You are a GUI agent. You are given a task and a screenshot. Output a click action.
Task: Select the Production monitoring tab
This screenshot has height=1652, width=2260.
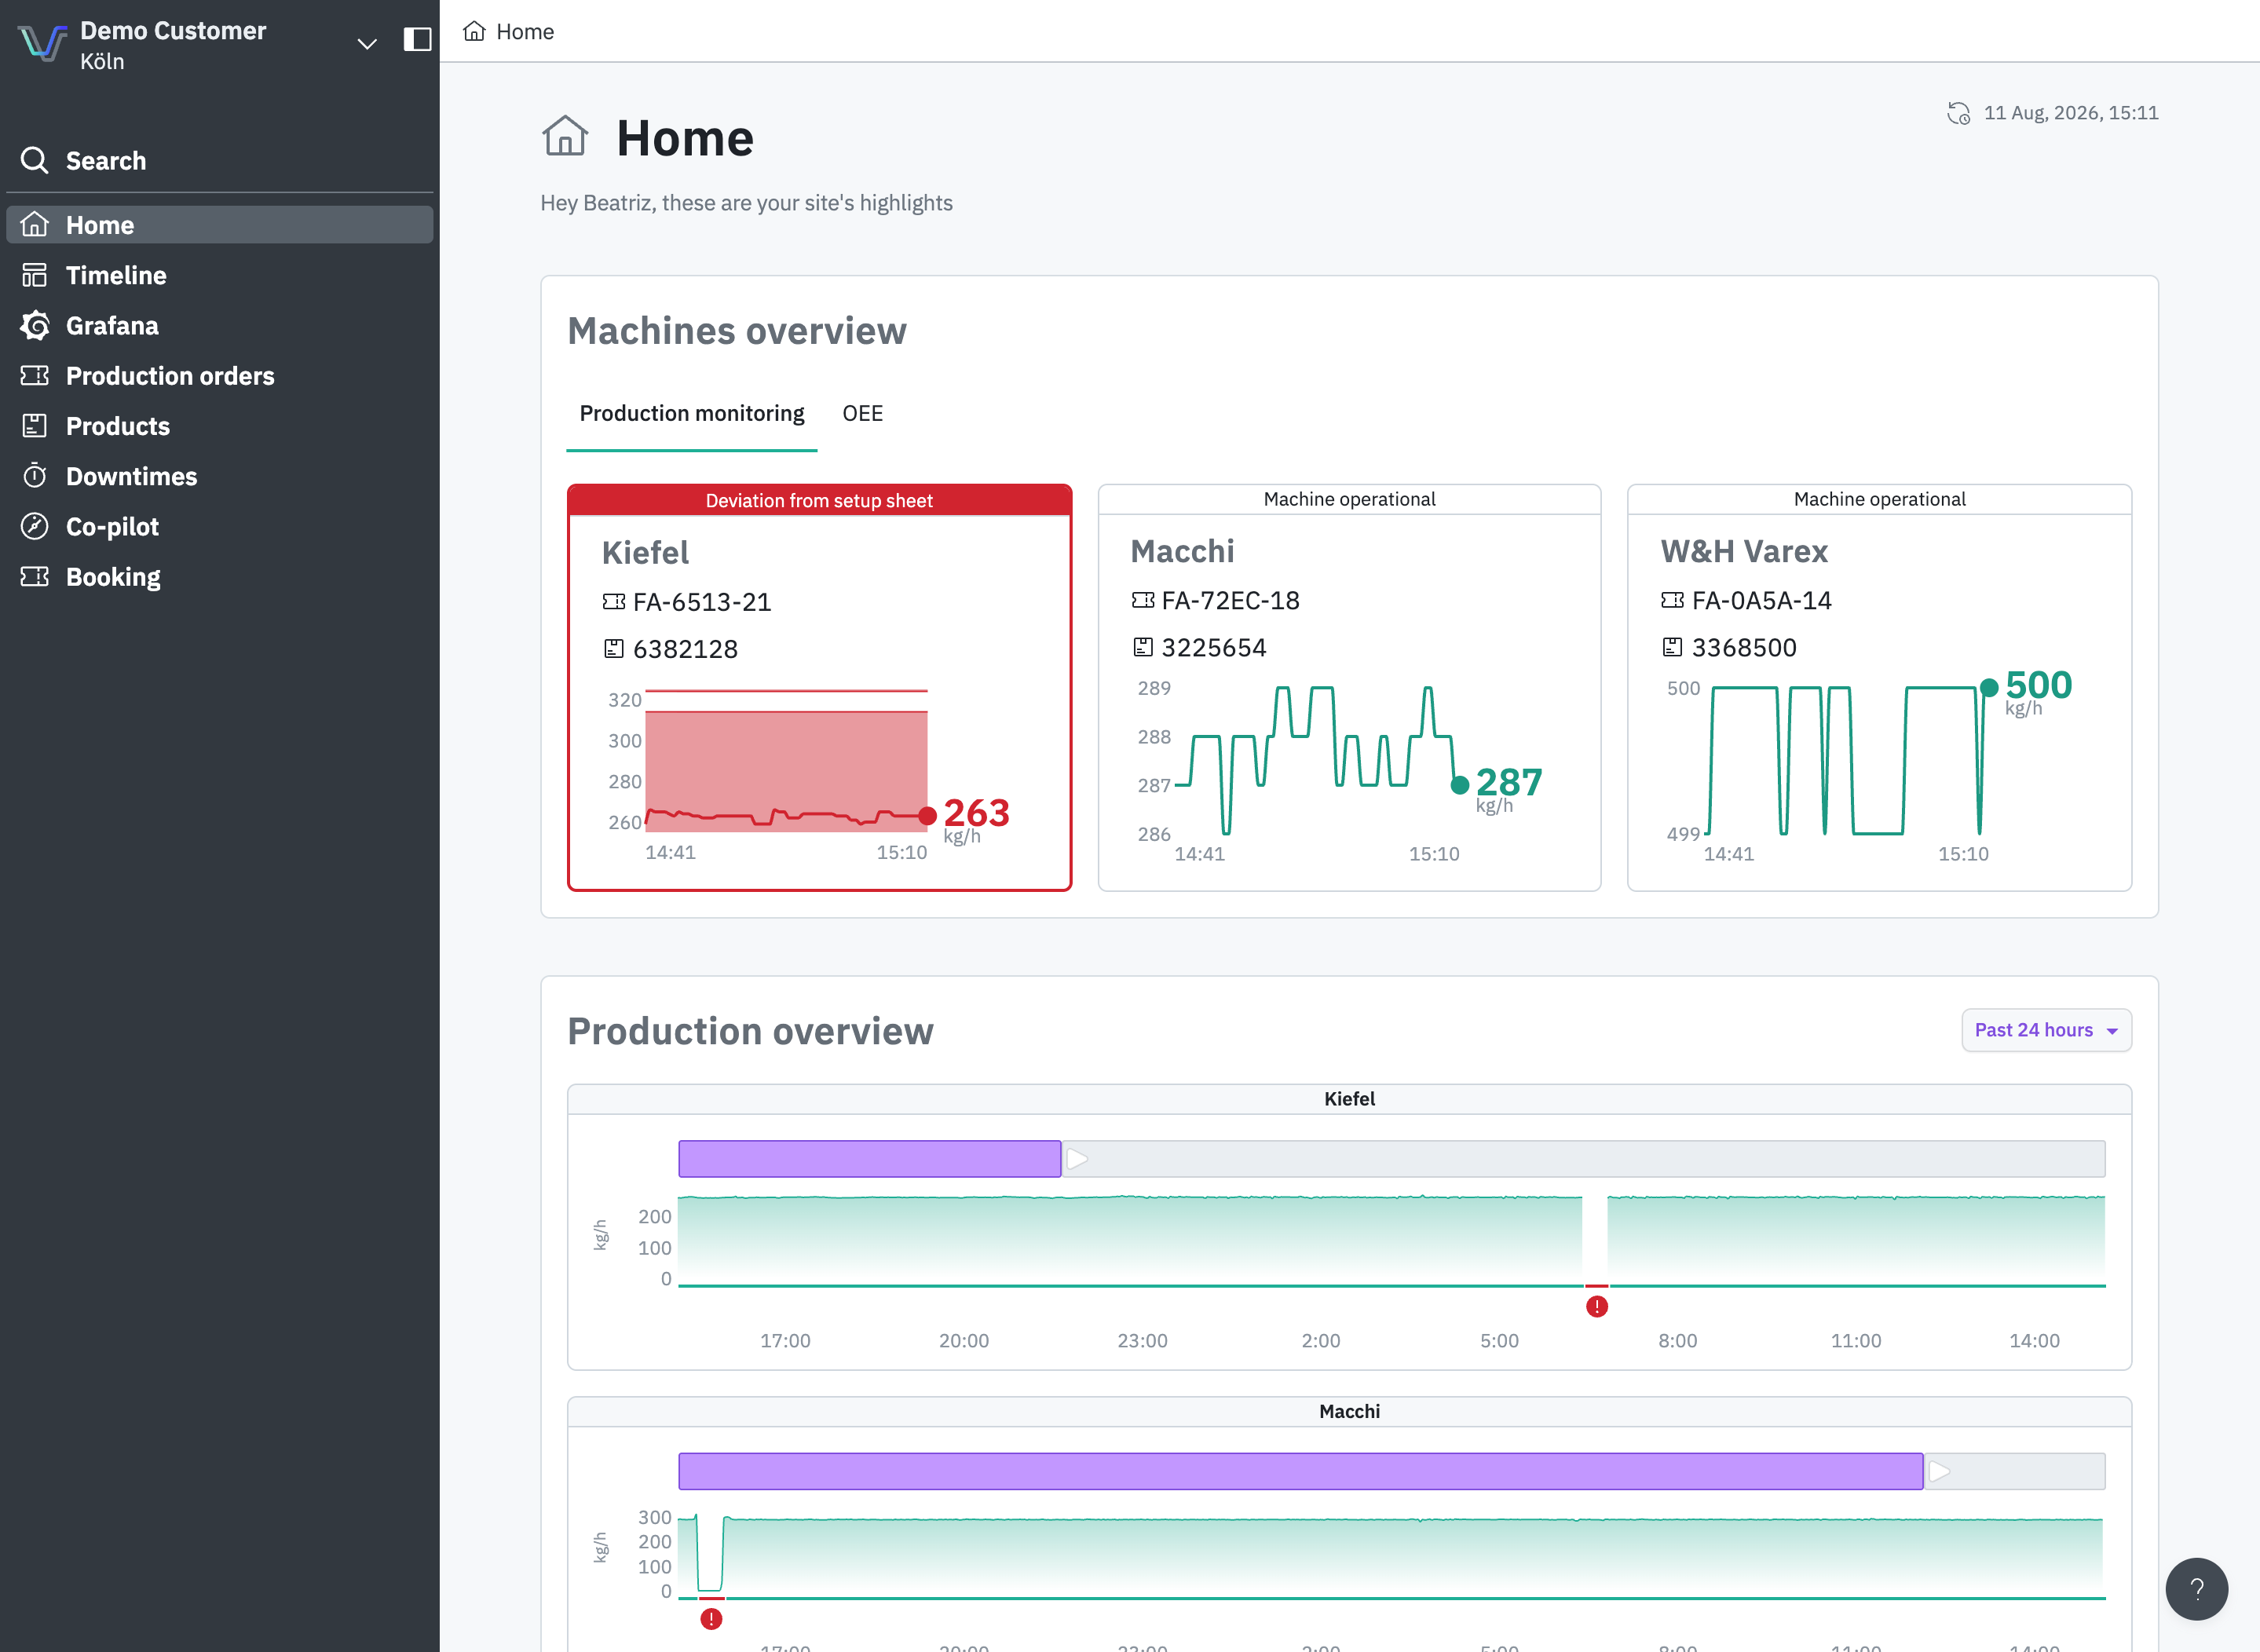pos(692,413)
